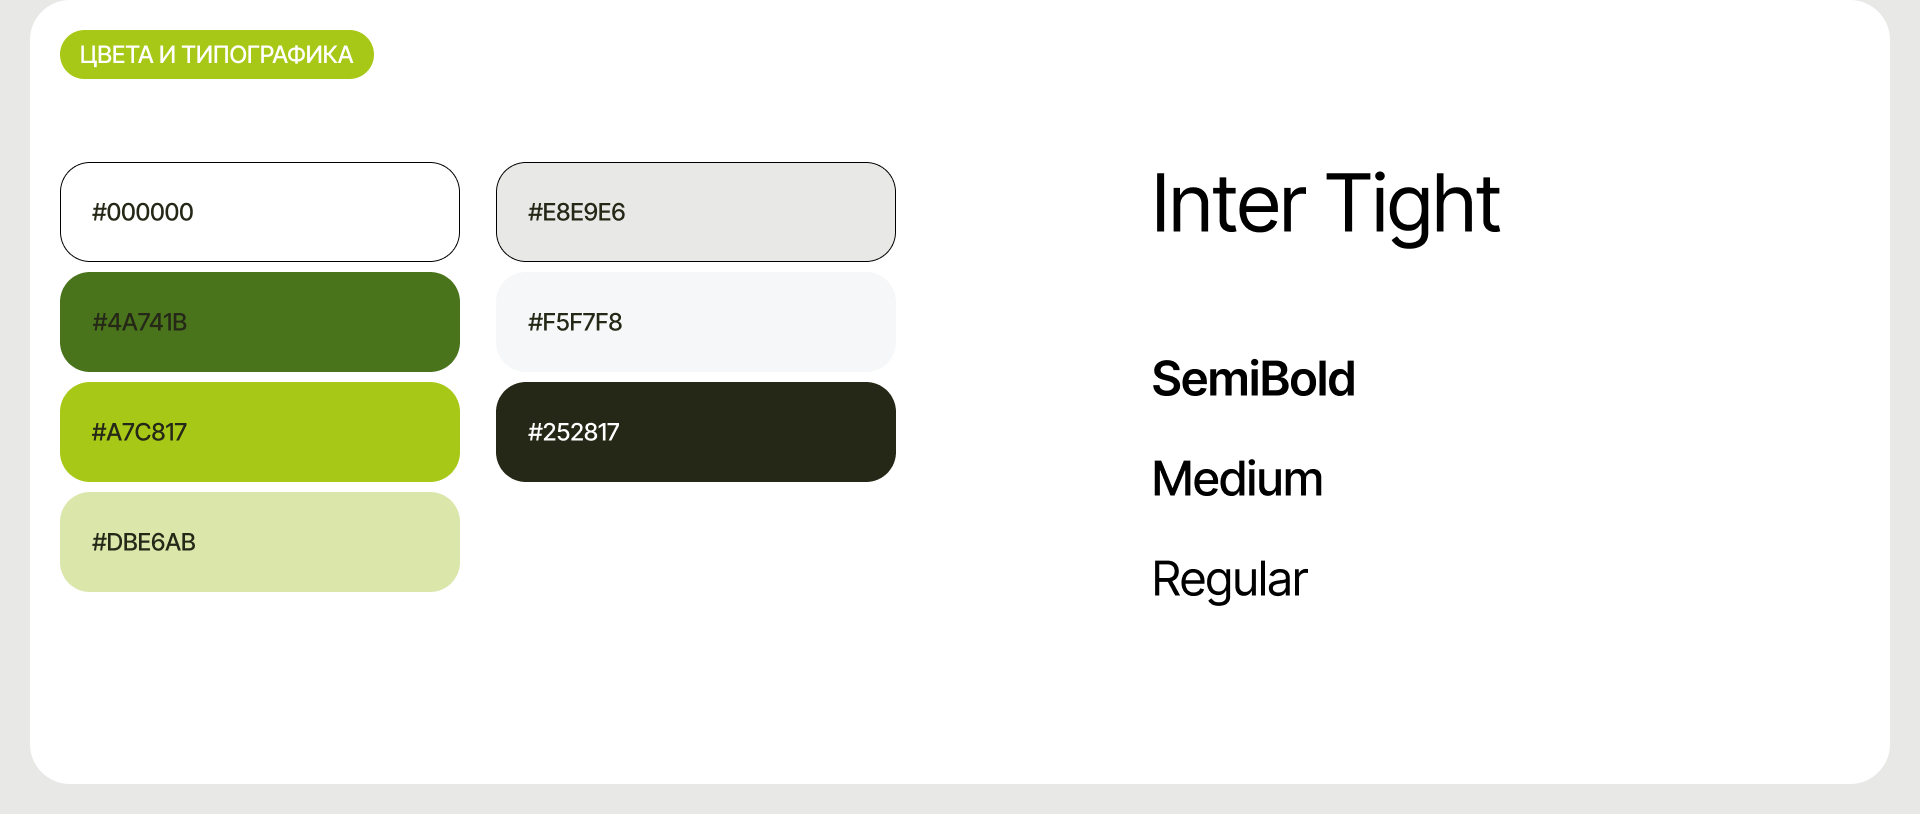Choose the off-white borderless swatch

click(x=760, y=322)
